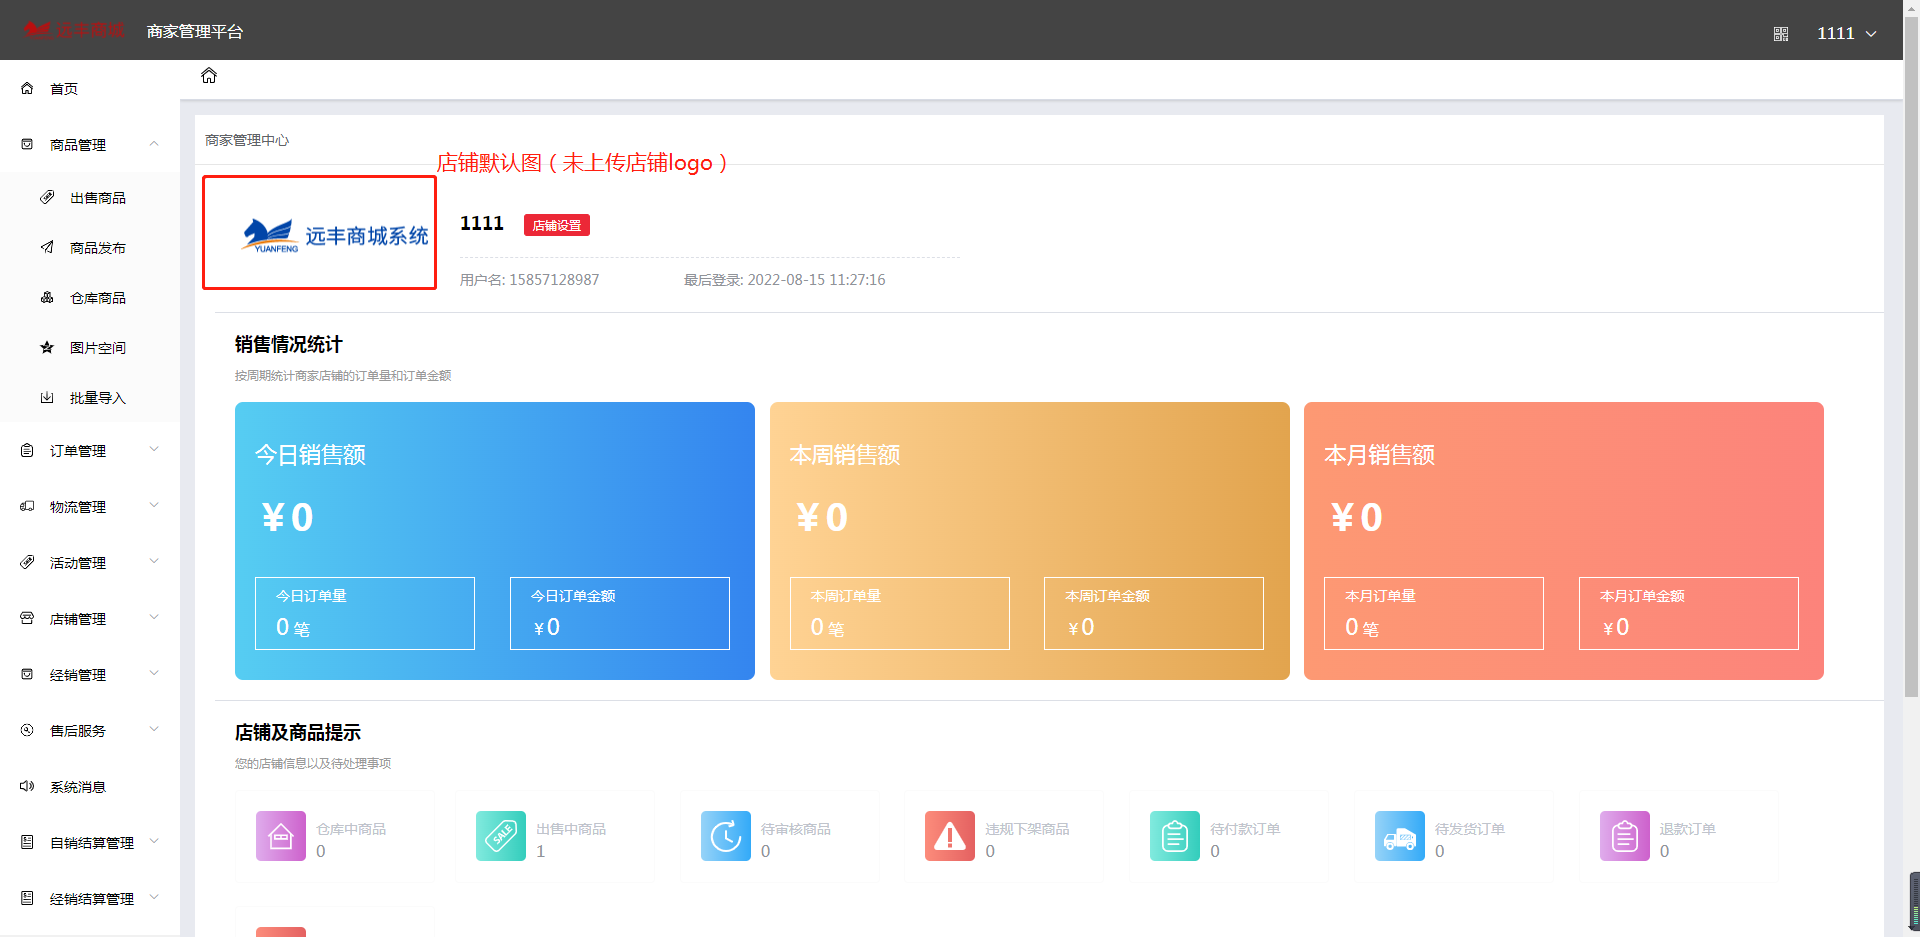Click the 仓库中商品 purple house icon
Image resolution: width=1920 pixels, height=937 pixels.
281,836
